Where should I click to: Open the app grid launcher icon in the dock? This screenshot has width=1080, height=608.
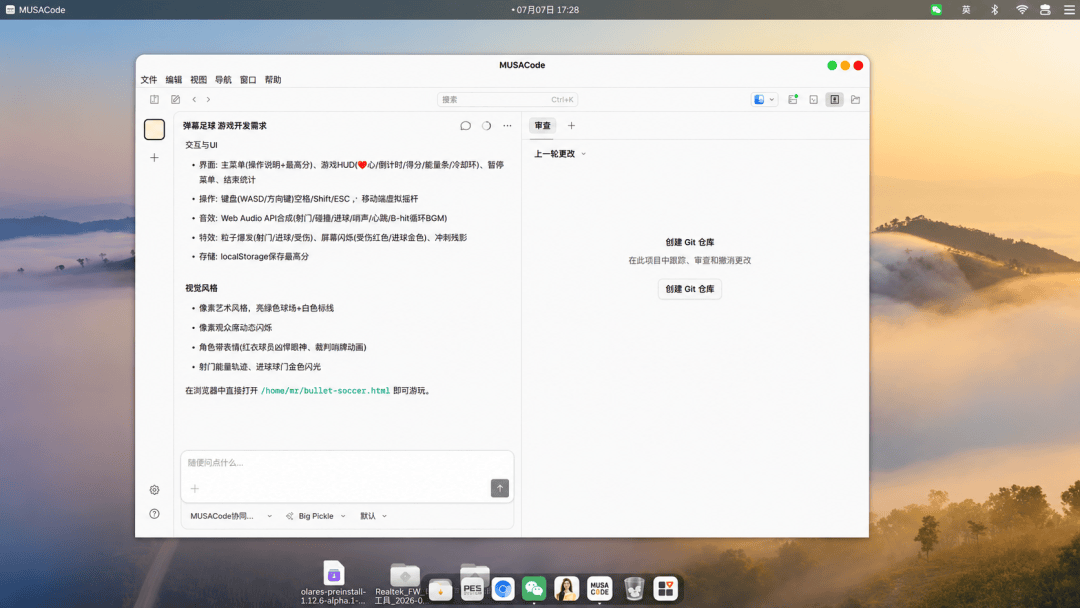coord(665,589)
